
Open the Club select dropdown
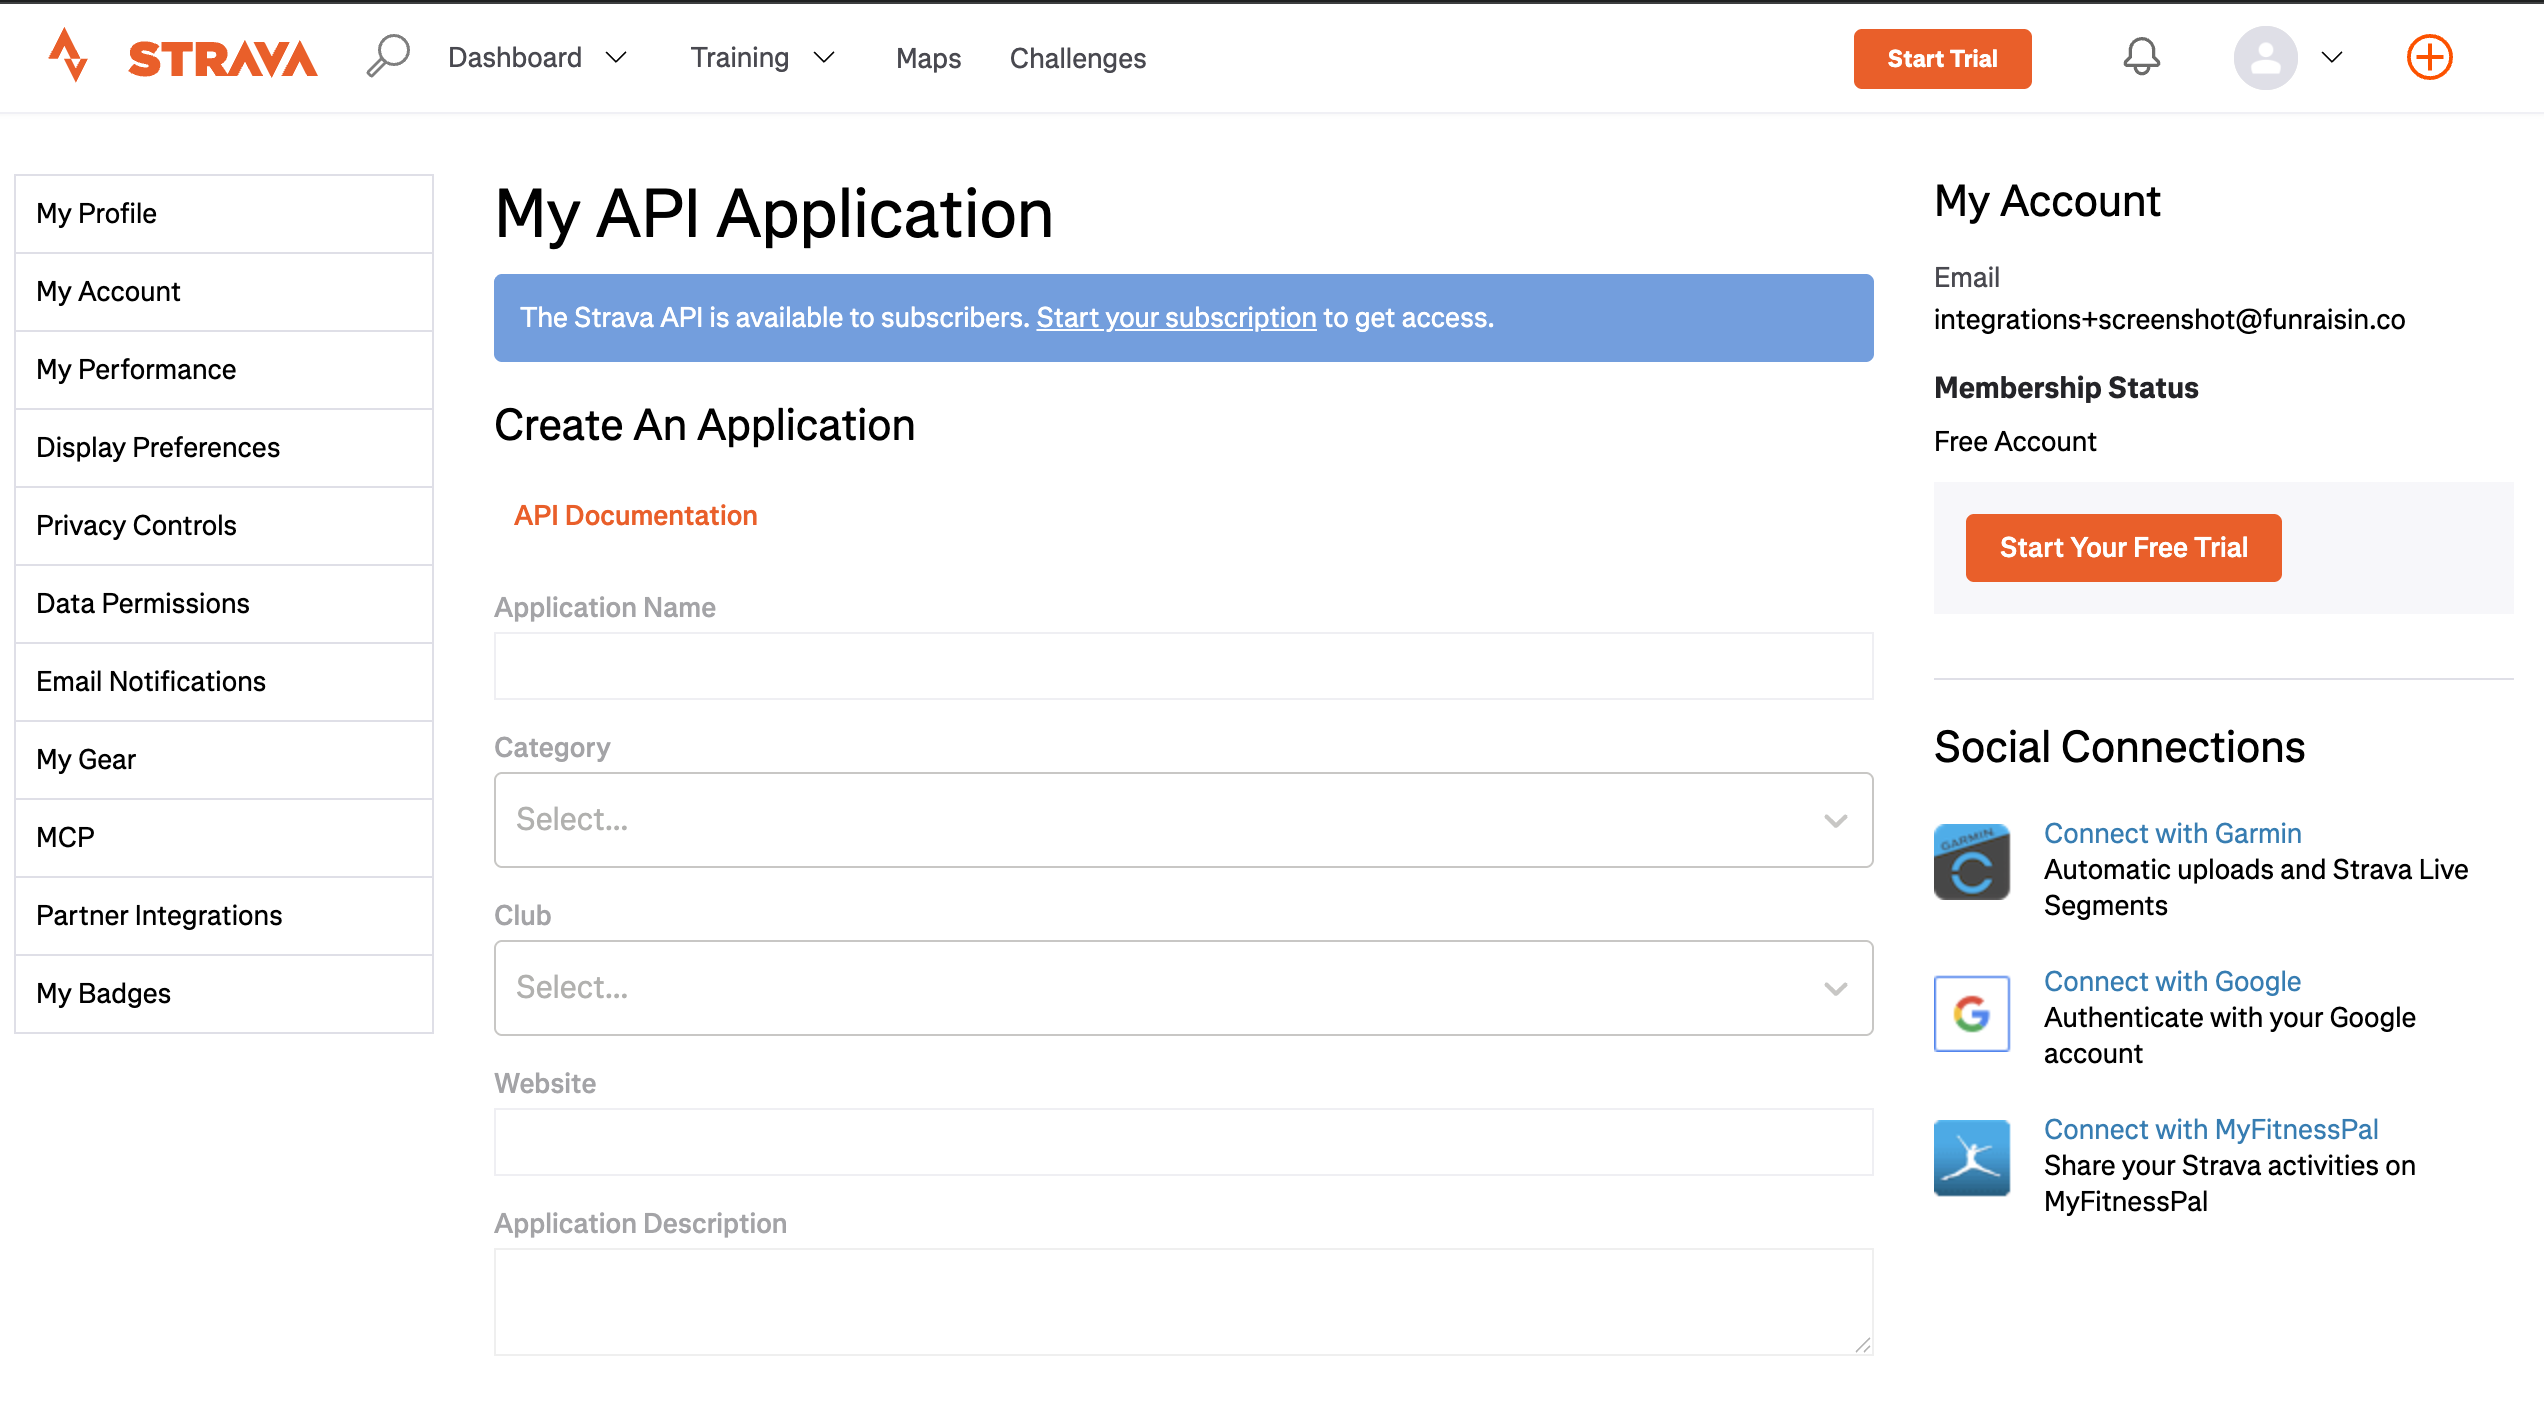[1183, 988]
